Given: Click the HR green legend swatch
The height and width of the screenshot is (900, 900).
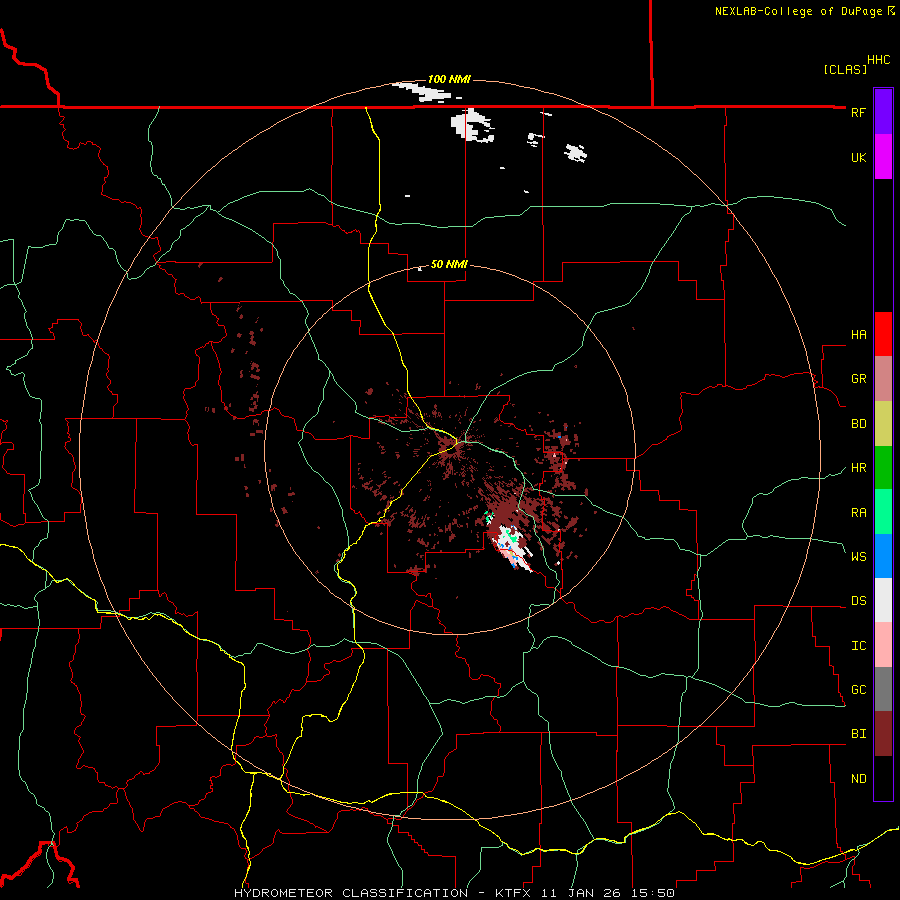Looking at the screenshot, I should tap(883, 468).
